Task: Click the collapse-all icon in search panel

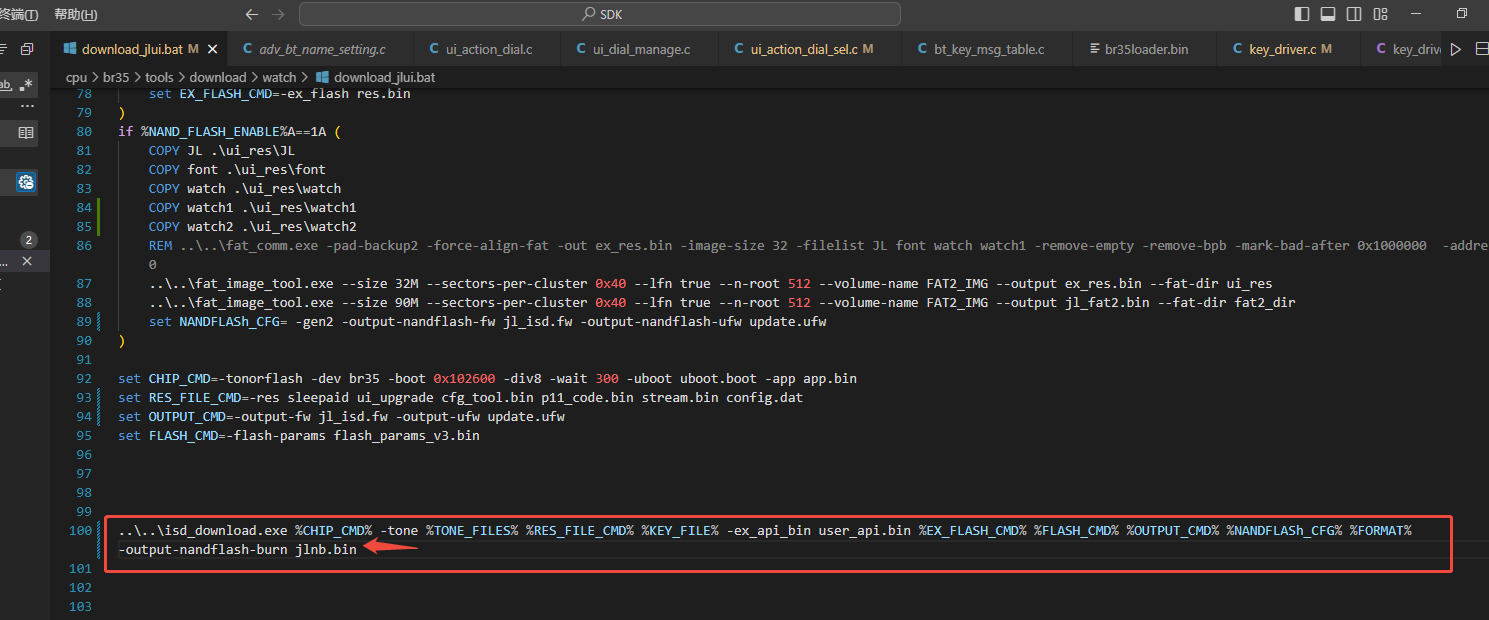Action: click(27, 49)
